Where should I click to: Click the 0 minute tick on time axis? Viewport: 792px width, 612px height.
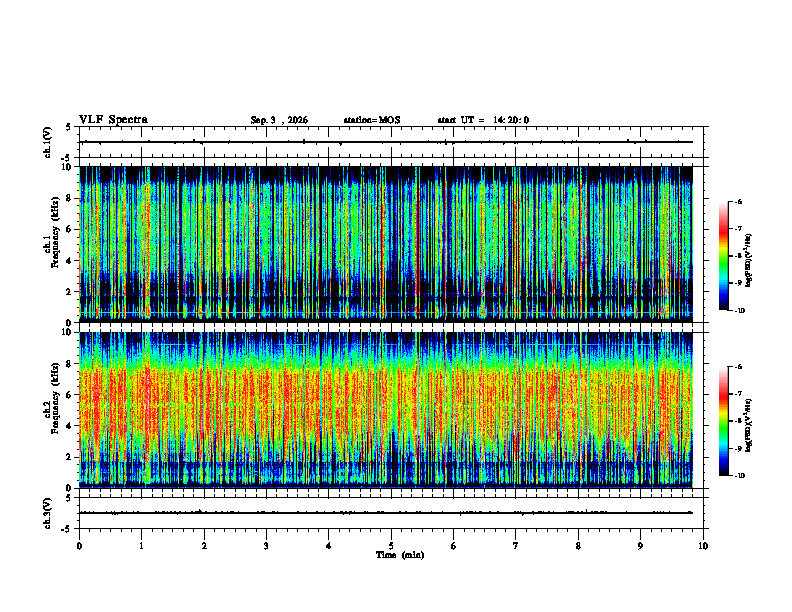79,546
